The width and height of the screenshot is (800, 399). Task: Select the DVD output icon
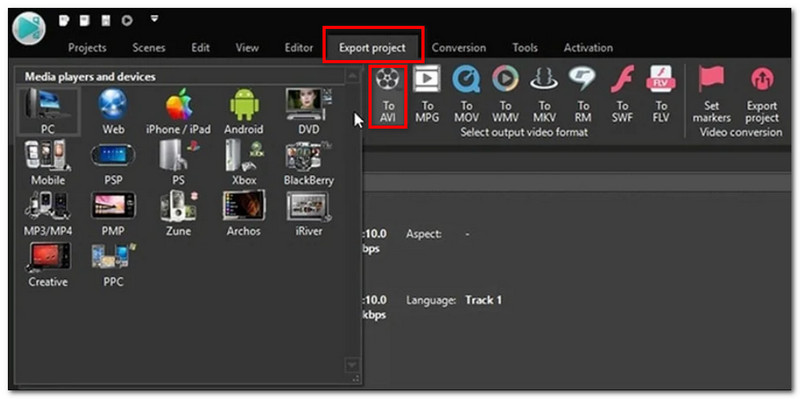point(309,111)
